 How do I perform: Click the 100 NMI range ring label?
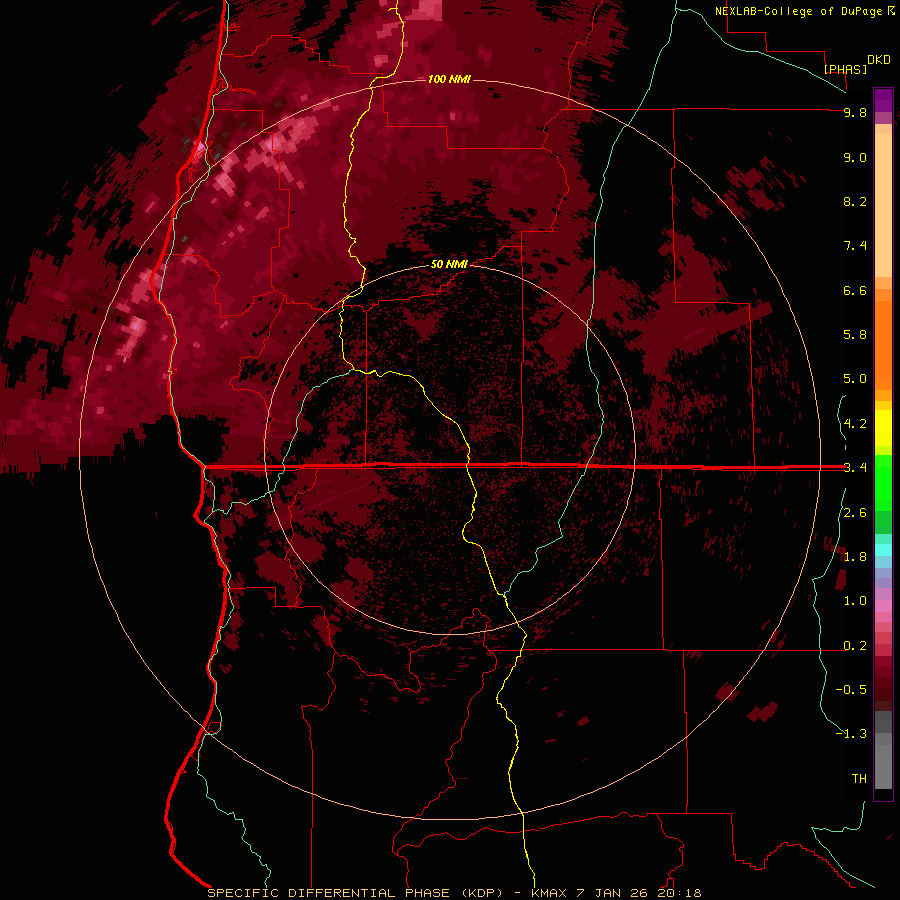449,79
